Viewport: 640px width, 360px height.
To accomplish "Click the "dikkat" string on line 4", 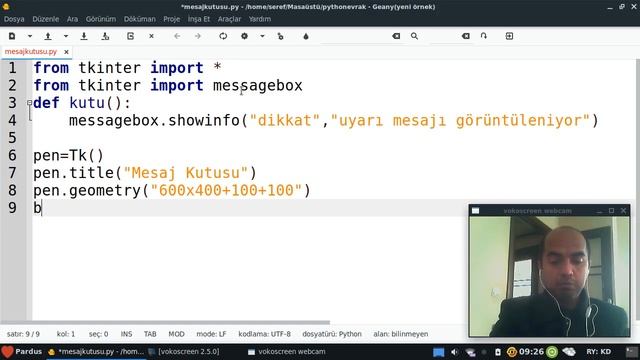I will [285, 121].
